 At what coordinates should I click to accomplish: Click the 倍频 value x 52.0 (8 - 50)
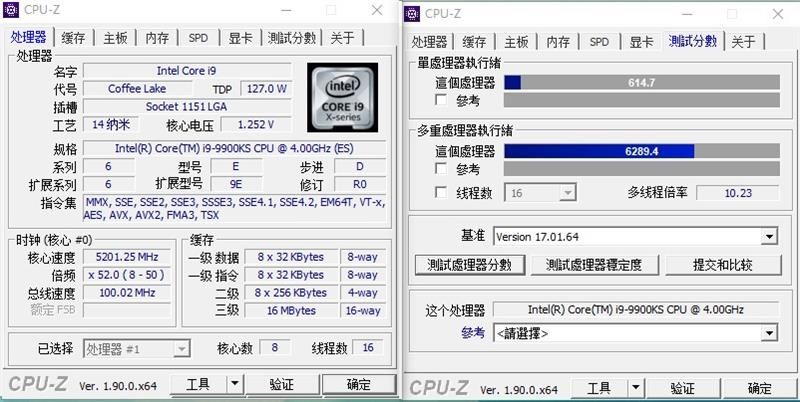(127, 274)
